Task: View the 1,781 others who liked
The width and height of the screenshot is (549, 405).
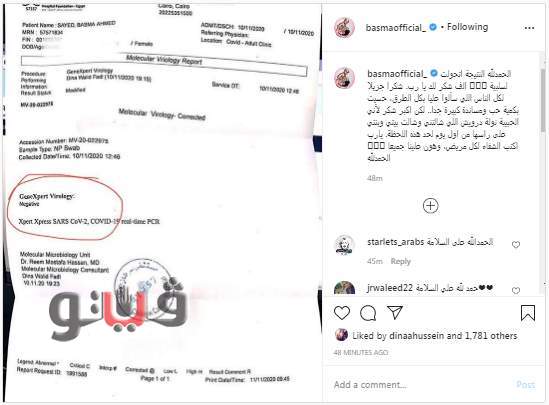Action: (x=491, y=336)
